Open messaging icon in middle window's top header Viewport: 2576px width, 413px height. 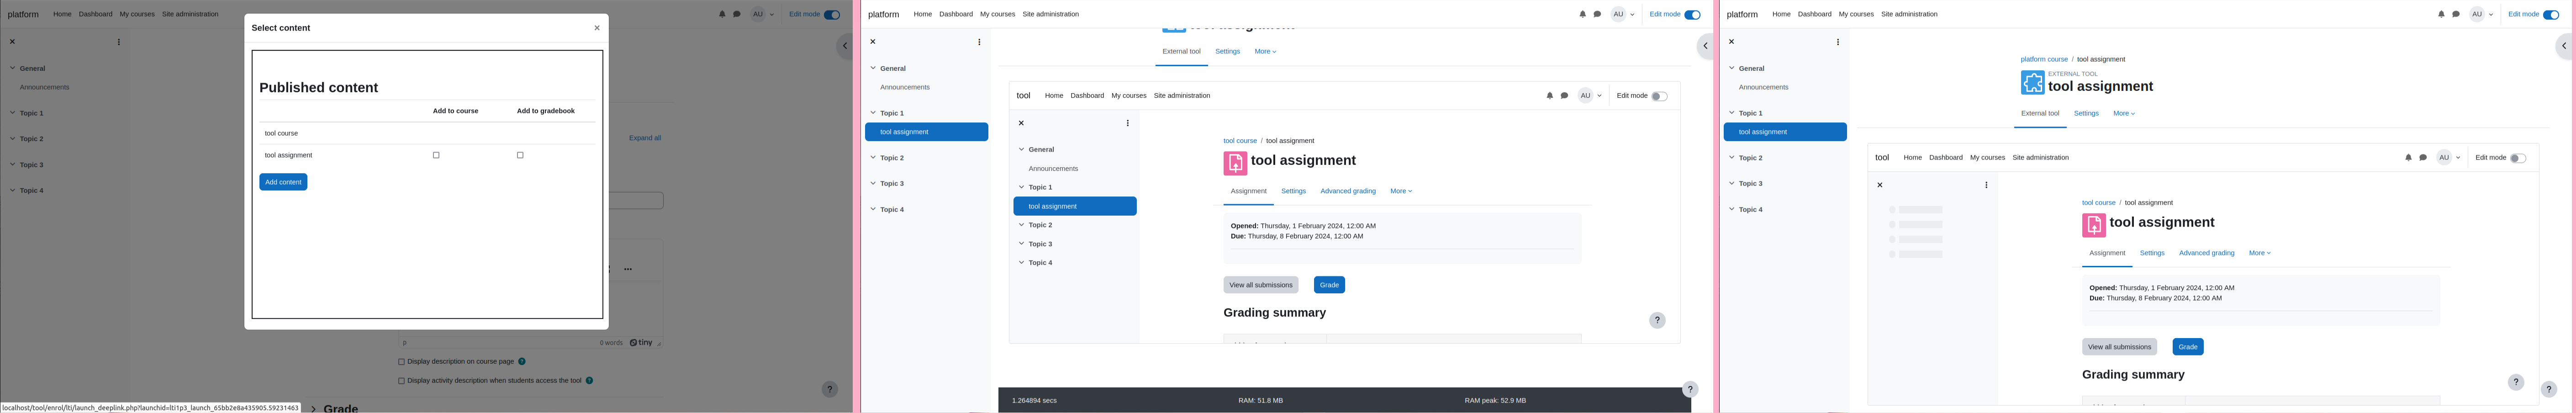(x=1597, y=14)
